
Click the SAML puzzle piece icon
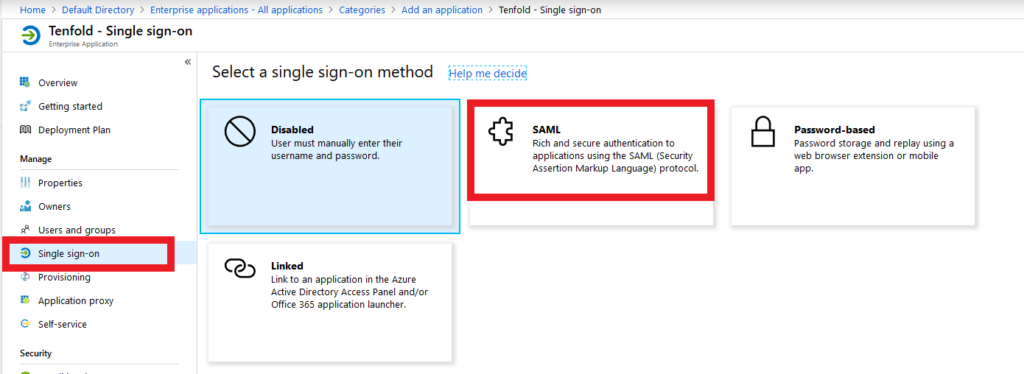point(502,132)
